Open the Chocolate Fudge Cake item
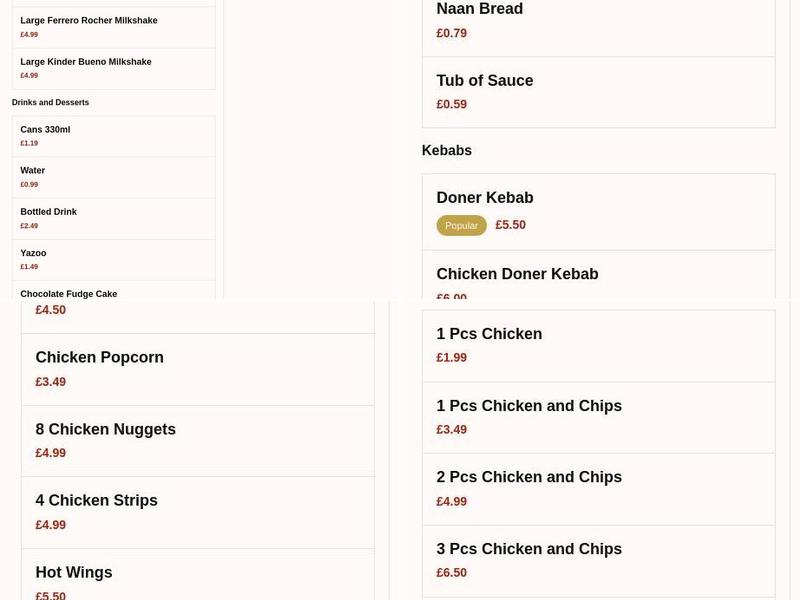800x600 pixels. pyautogui.click(x=68, y=293)
